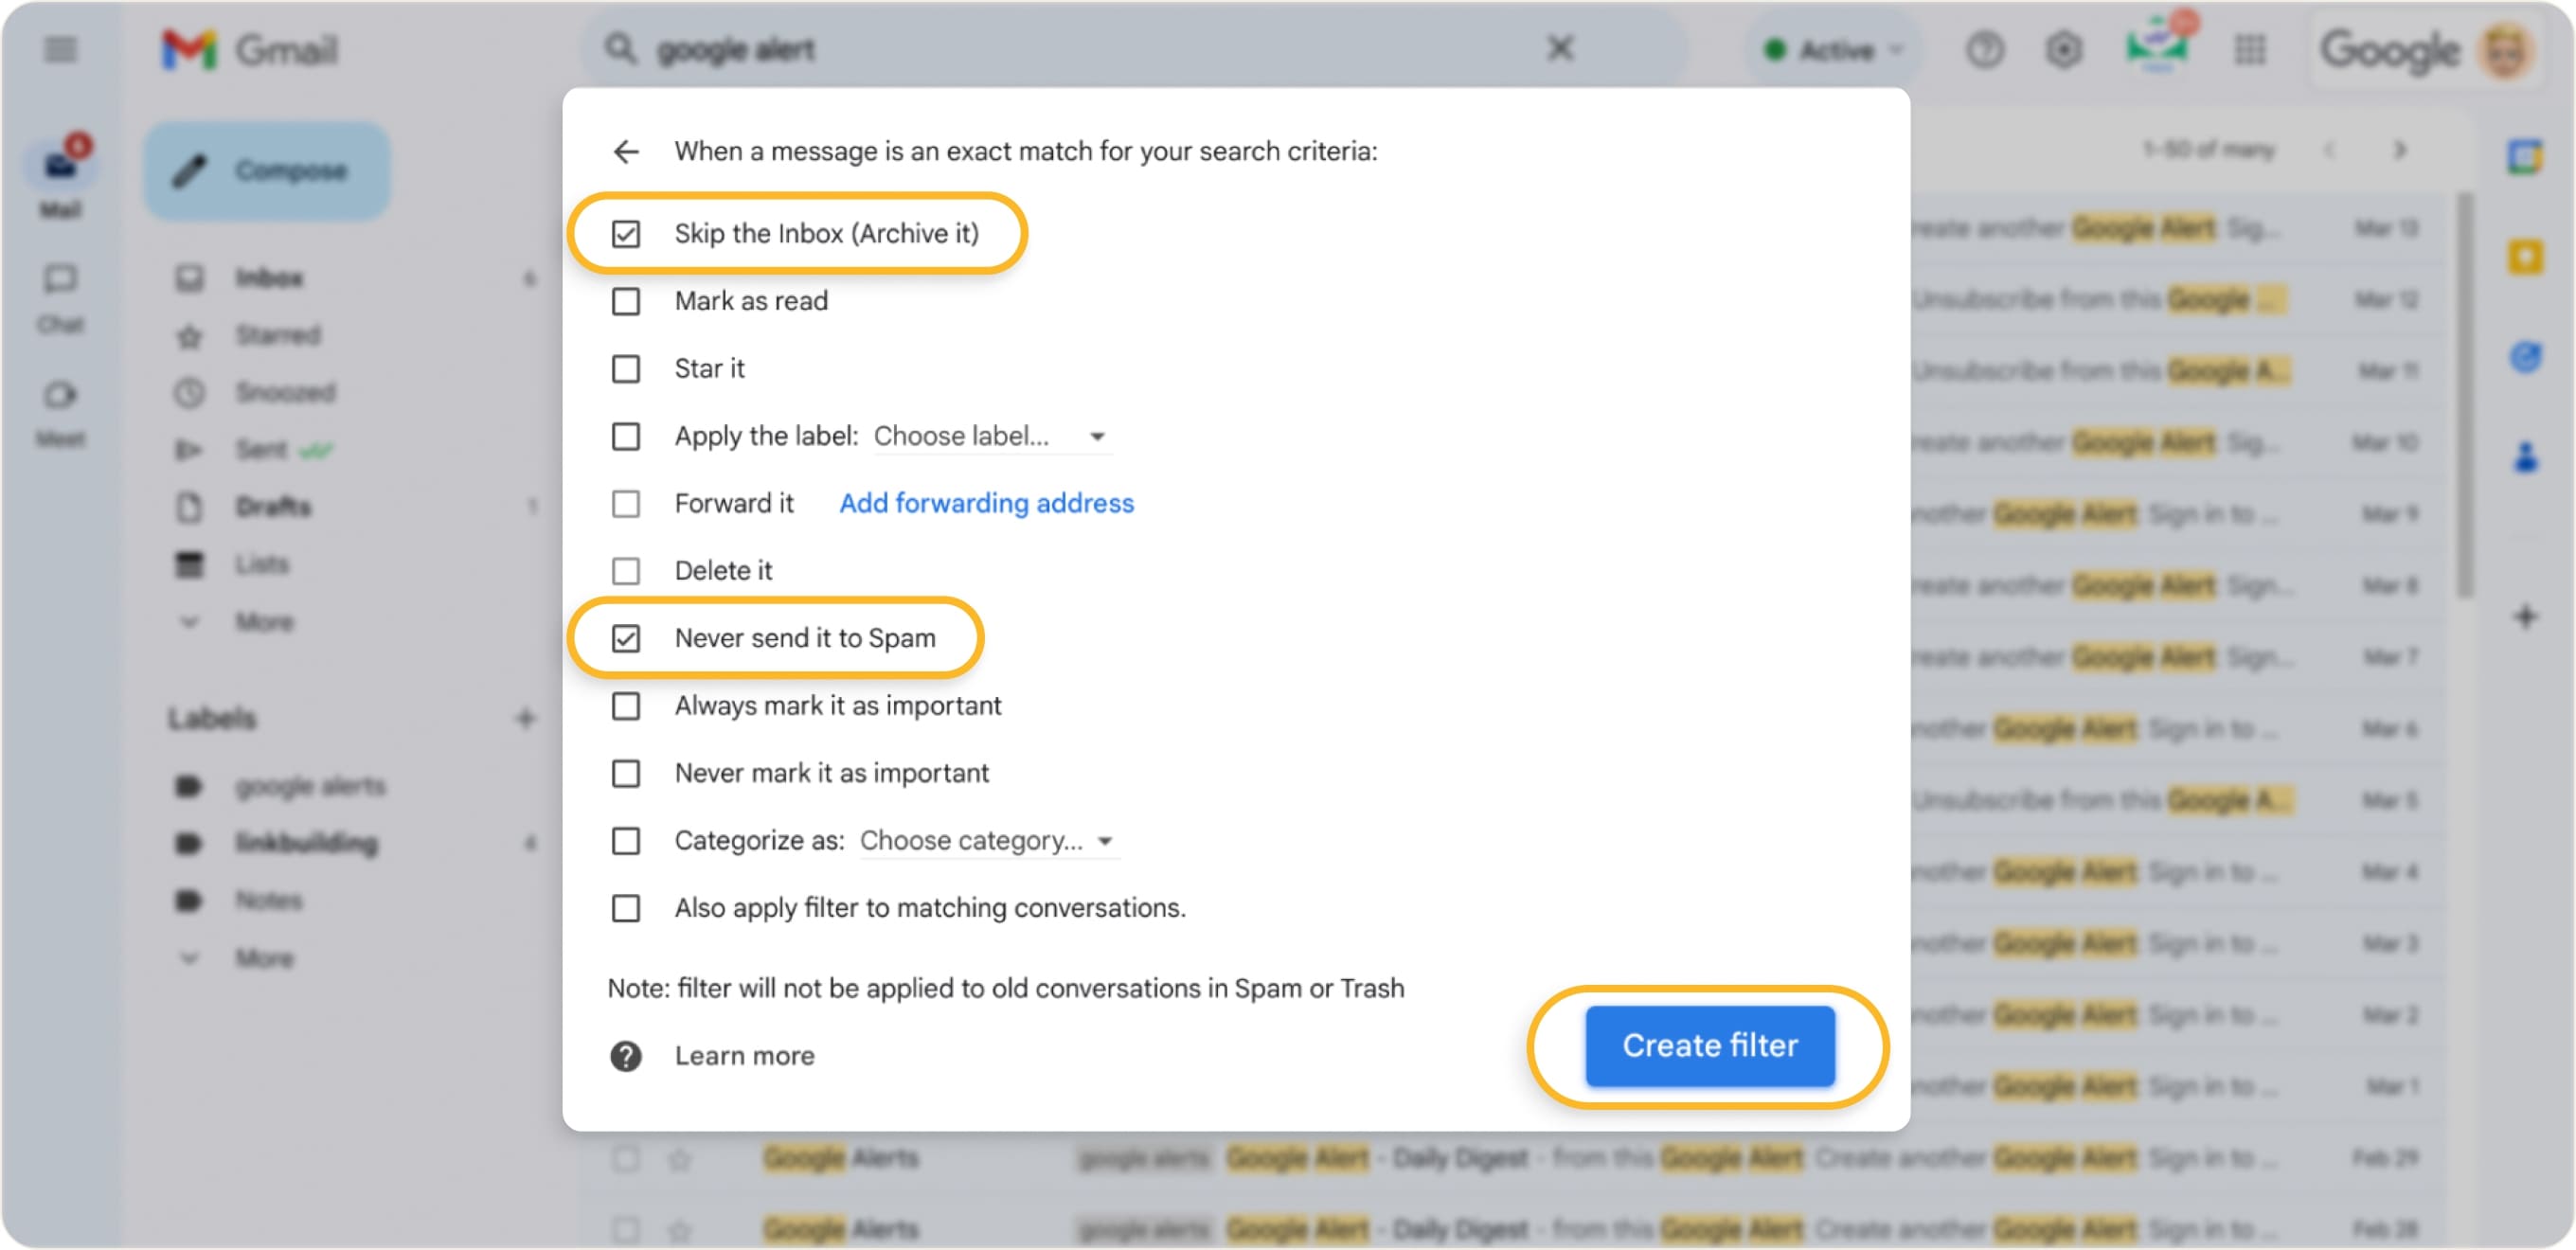The width and height of the screenshot is (2576, 1250).
Task: Open the Help question mark icon
Action: pos(1986,49)
